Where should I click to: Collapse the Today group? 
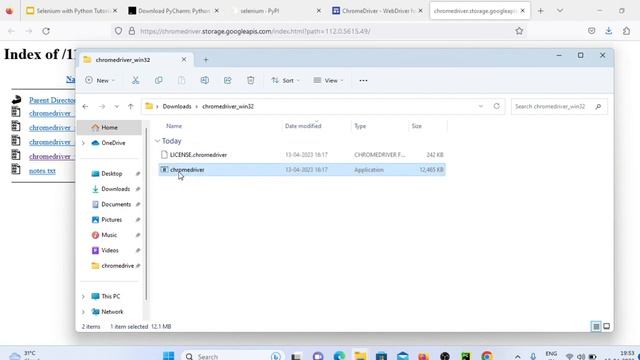pos(157,141)
